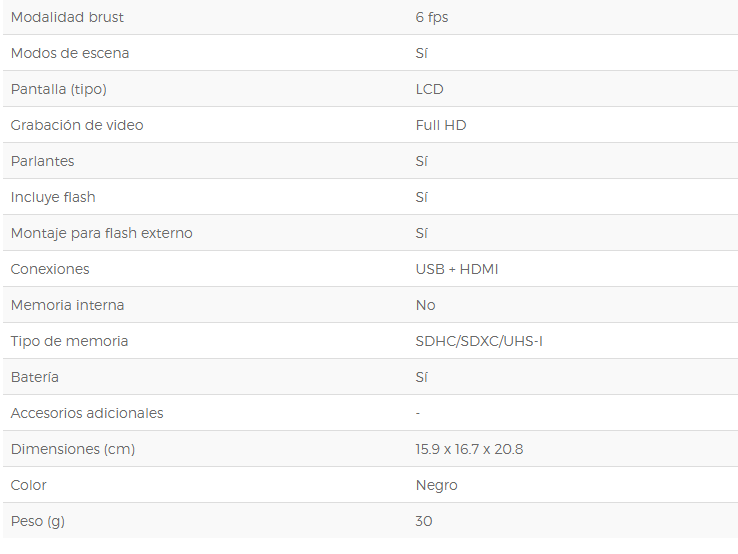The height and width of the screenshot is (554, 738).
Task: Click Montaje para flash externo label
Action: [101, 233]
